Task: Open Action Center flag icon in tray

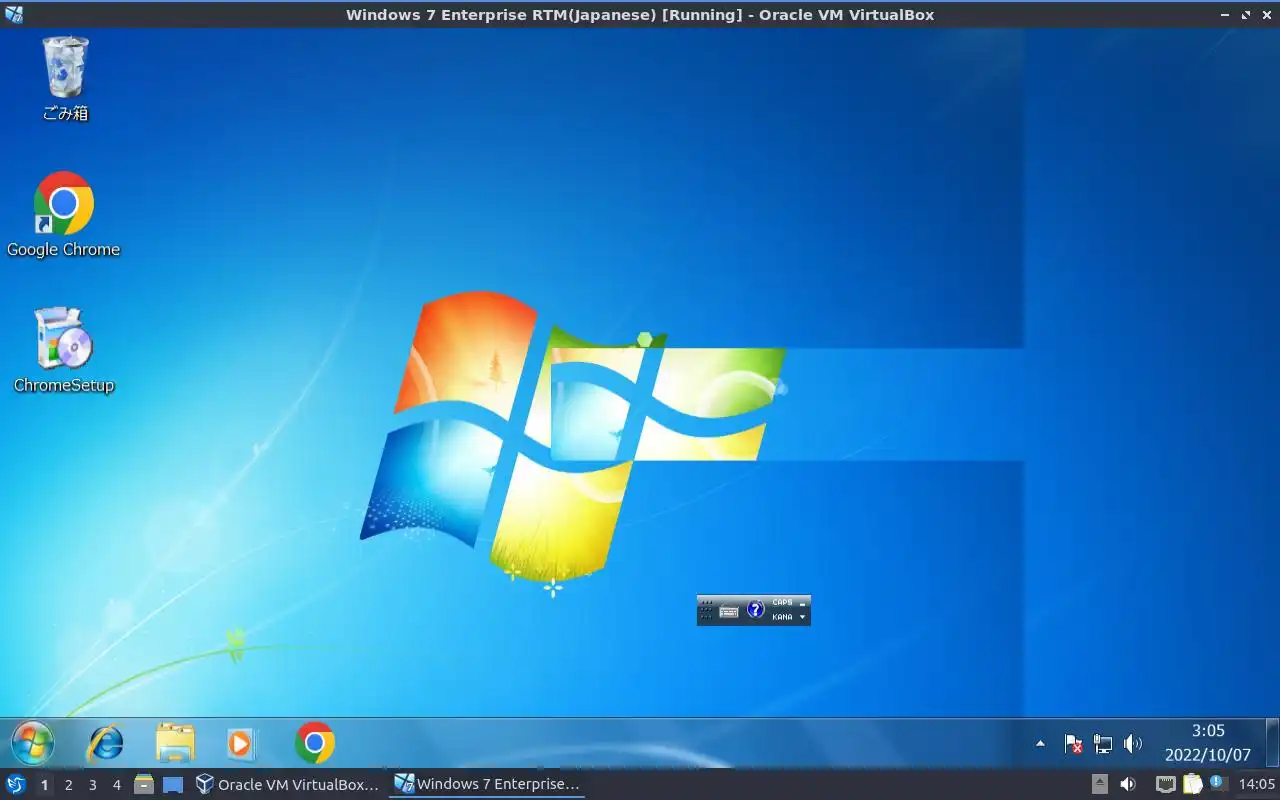Action: coord(1073,743)
